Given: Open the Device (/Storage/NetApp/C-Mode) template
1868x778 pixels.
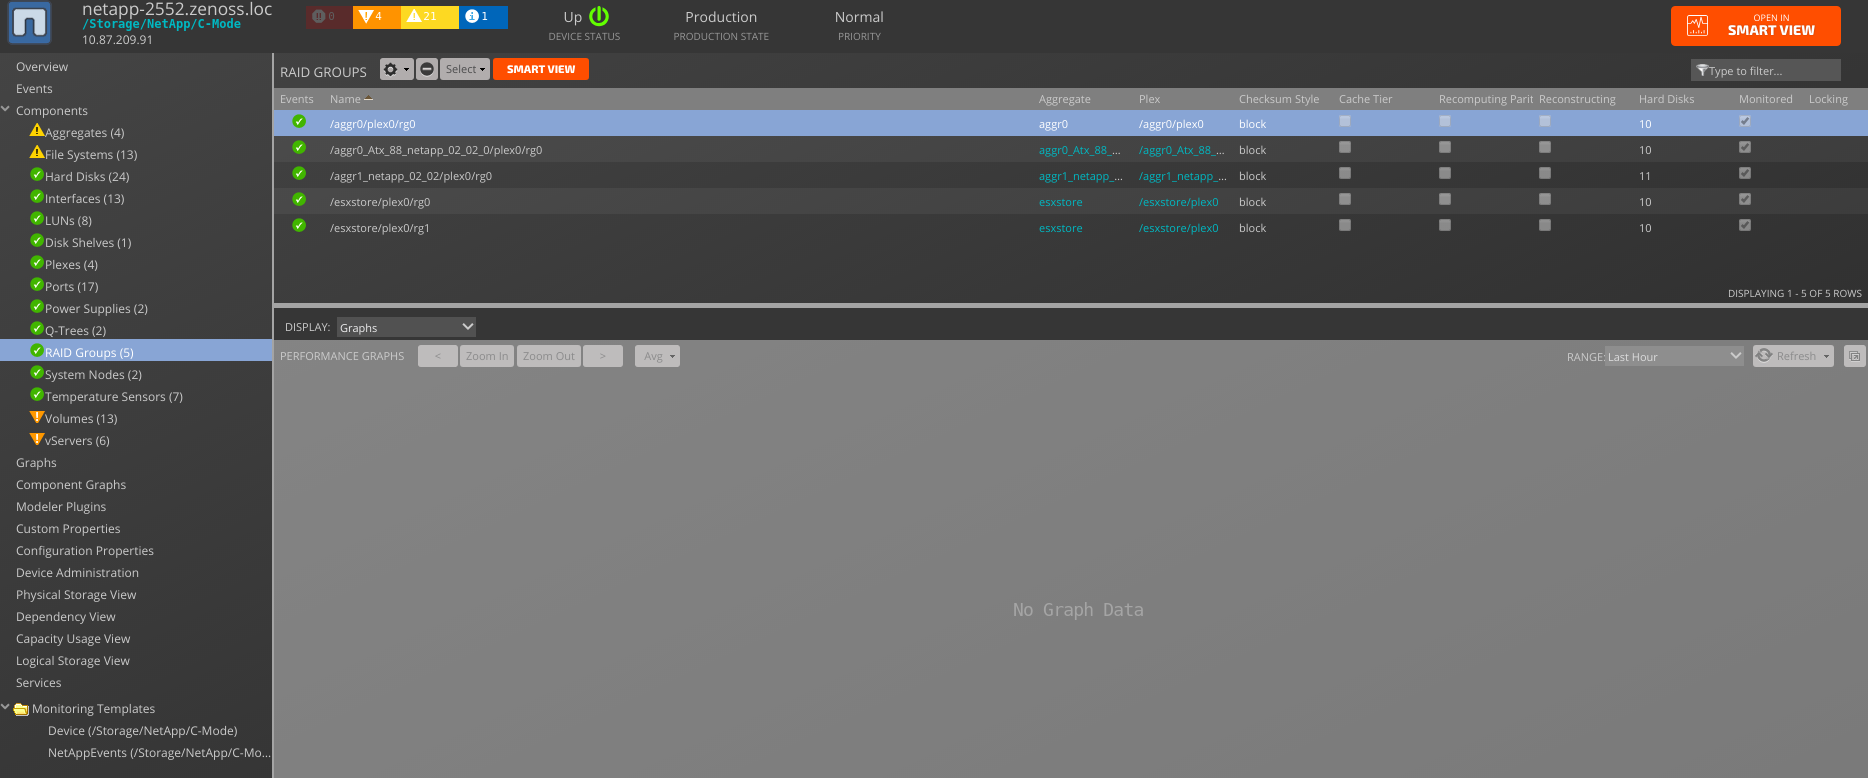Looking at the screenshot, I should pos(143,731).
